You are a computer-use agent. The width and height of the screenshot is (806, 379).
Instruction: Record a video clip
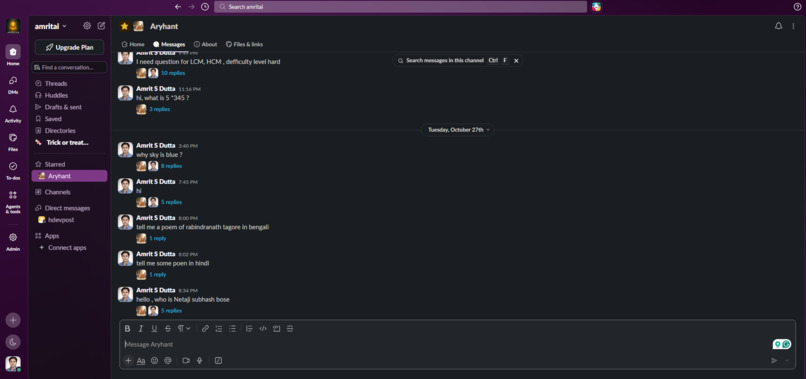(x=186, y=360)
